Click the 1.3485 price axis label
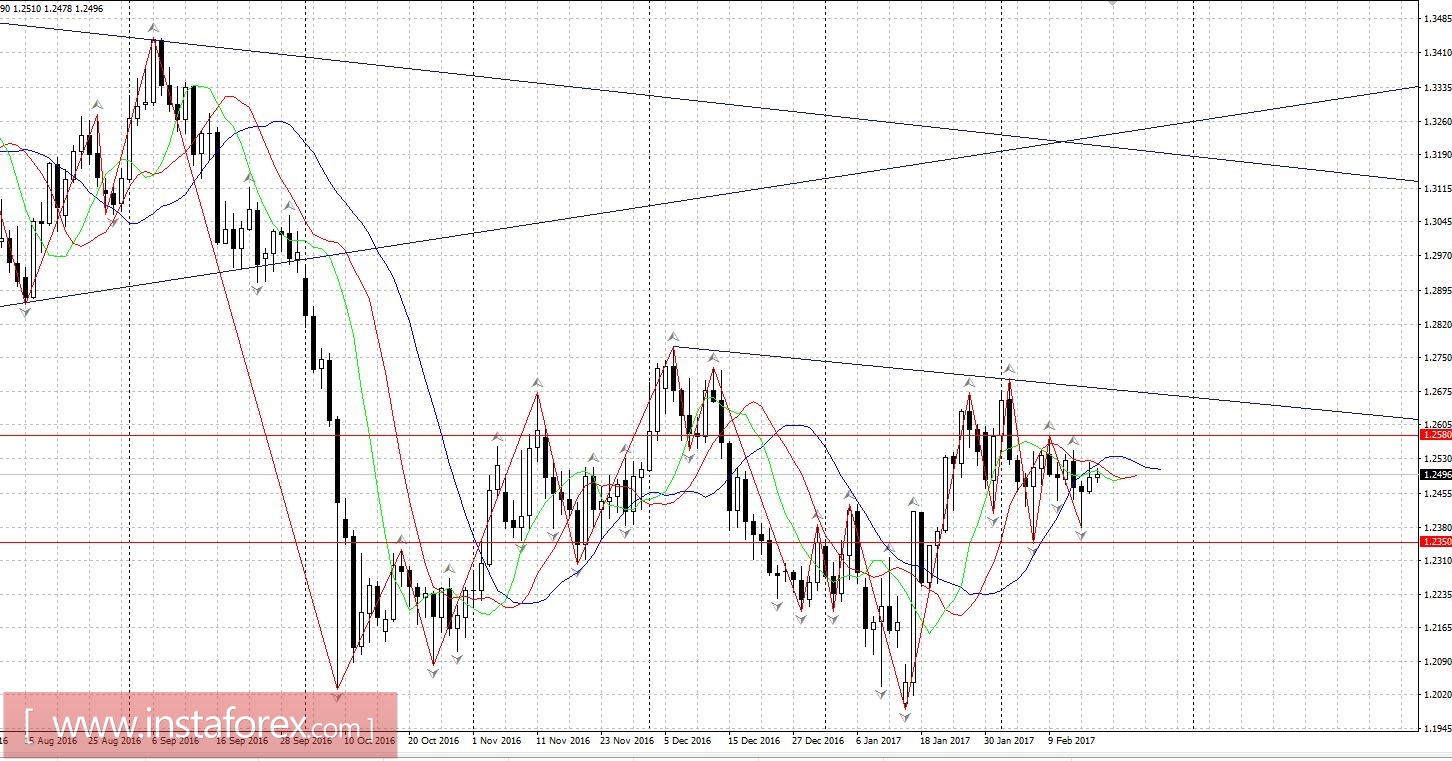 coord(1436,19)
